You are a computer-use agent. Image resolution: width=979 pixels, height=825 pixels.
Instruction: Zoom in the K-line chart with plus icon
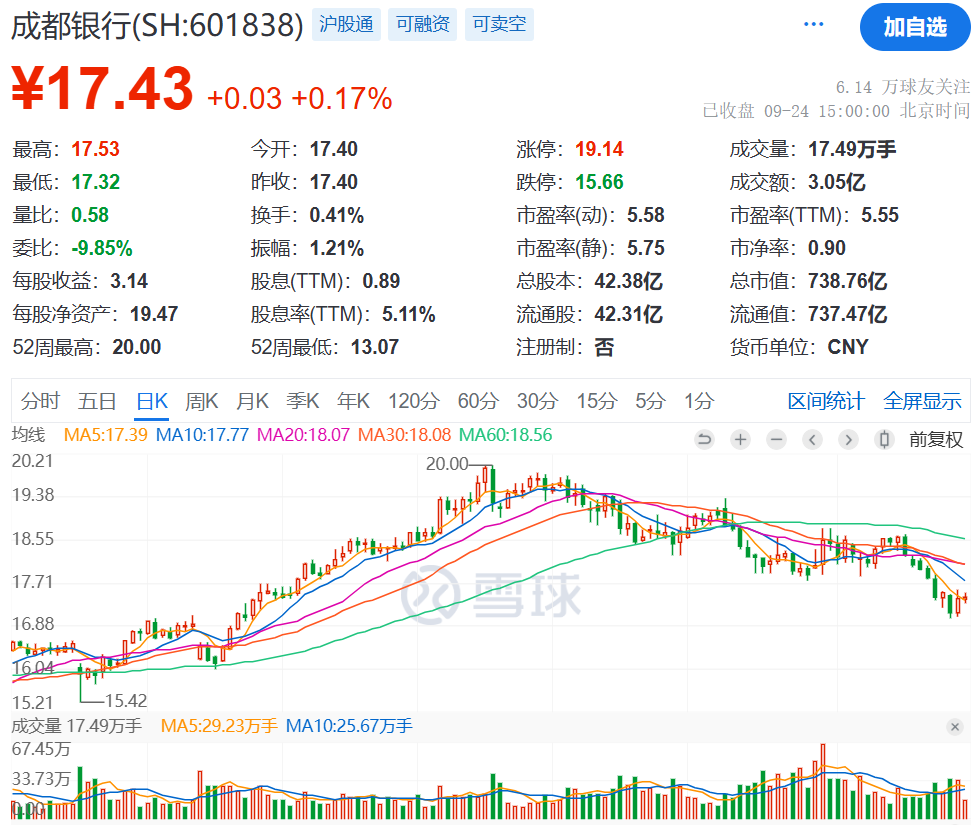(x=740, y=439)
